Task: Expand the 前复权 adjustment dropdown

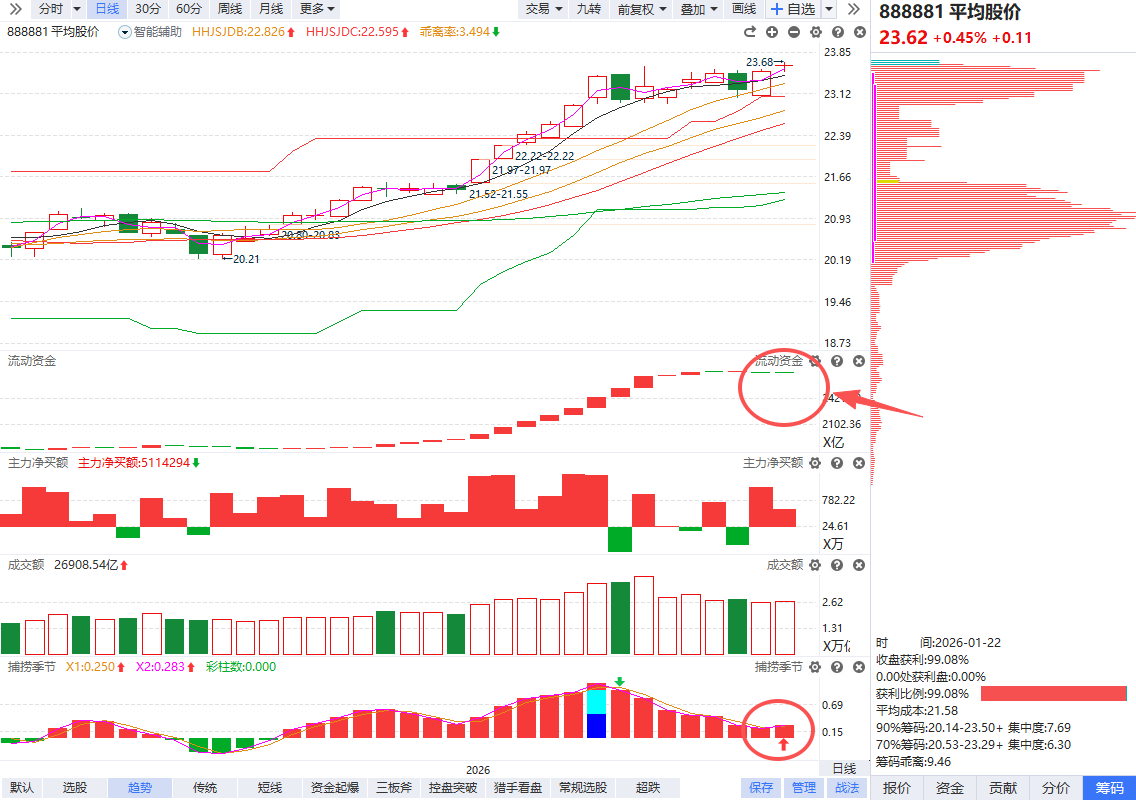Action: (x=641, y=9)
